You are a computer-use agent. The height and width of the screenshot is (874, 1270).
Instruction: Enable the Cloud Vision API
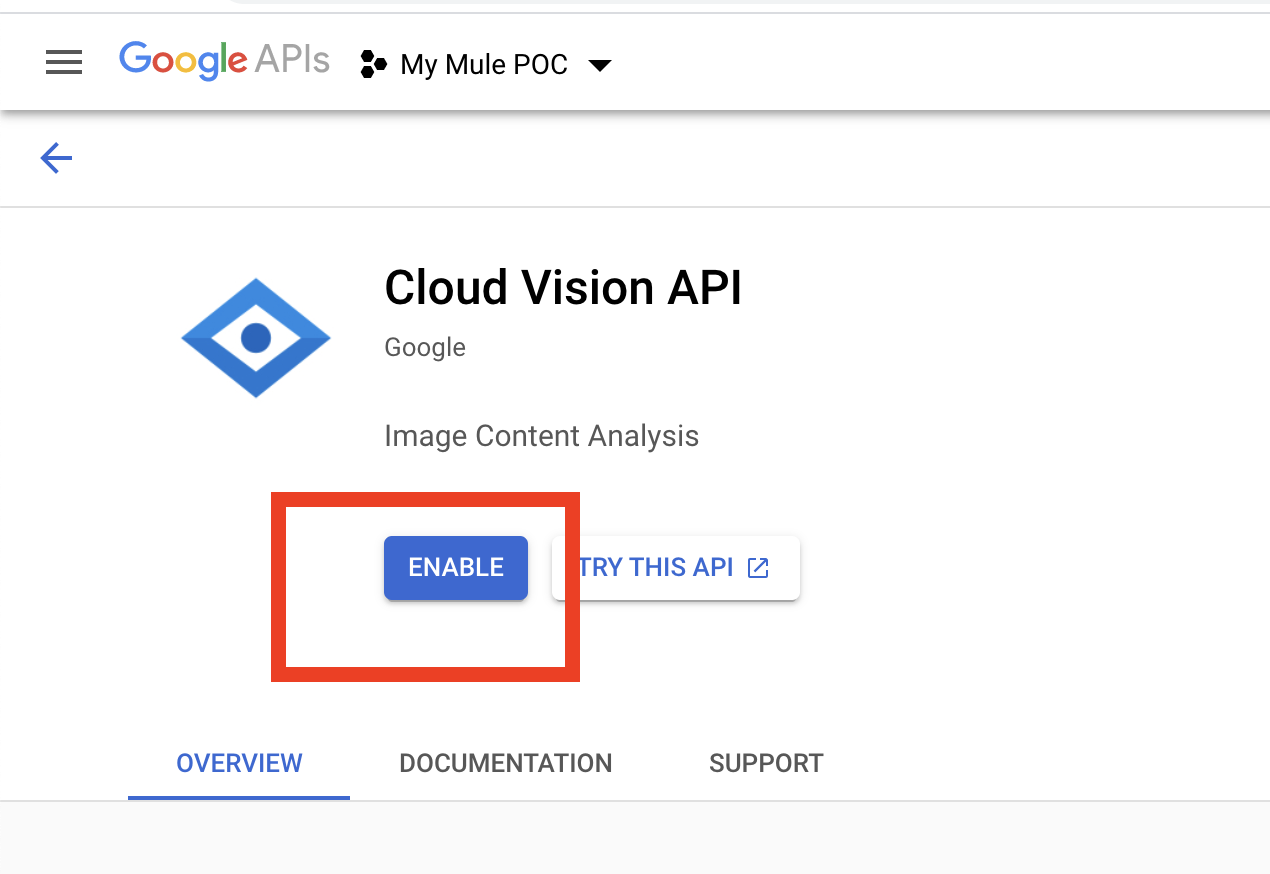coord(455,567)
